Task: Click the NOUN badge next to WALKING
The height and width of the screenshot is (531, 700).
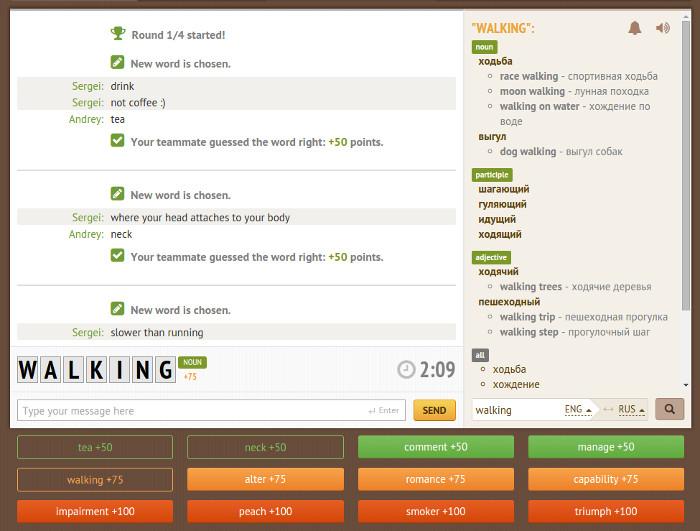Action: [x=192, y=362]
